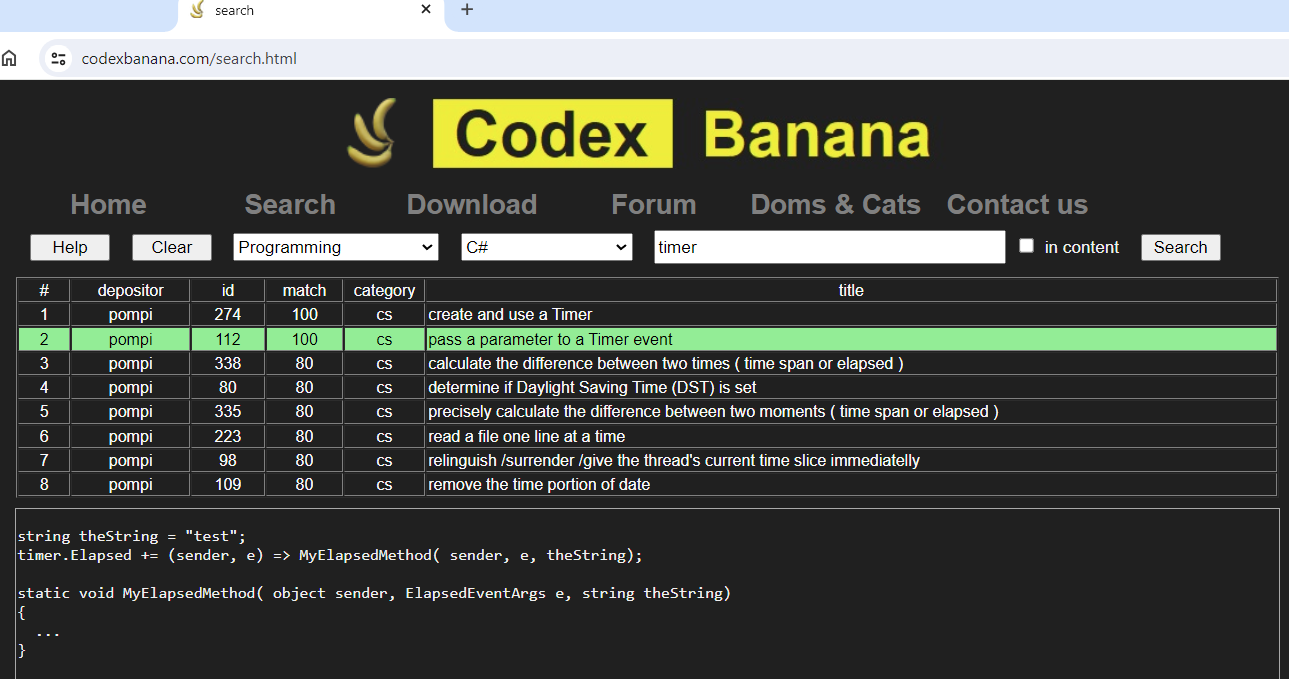Click id cell 223

(x=228, y=437)
